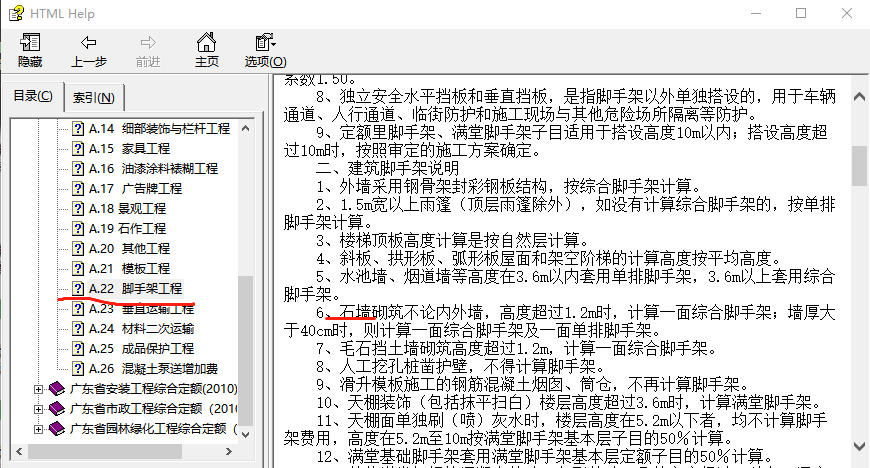Select the 广东省市政工程综合定额 entry
Screen dimensions: 870x468
[153, 409]
